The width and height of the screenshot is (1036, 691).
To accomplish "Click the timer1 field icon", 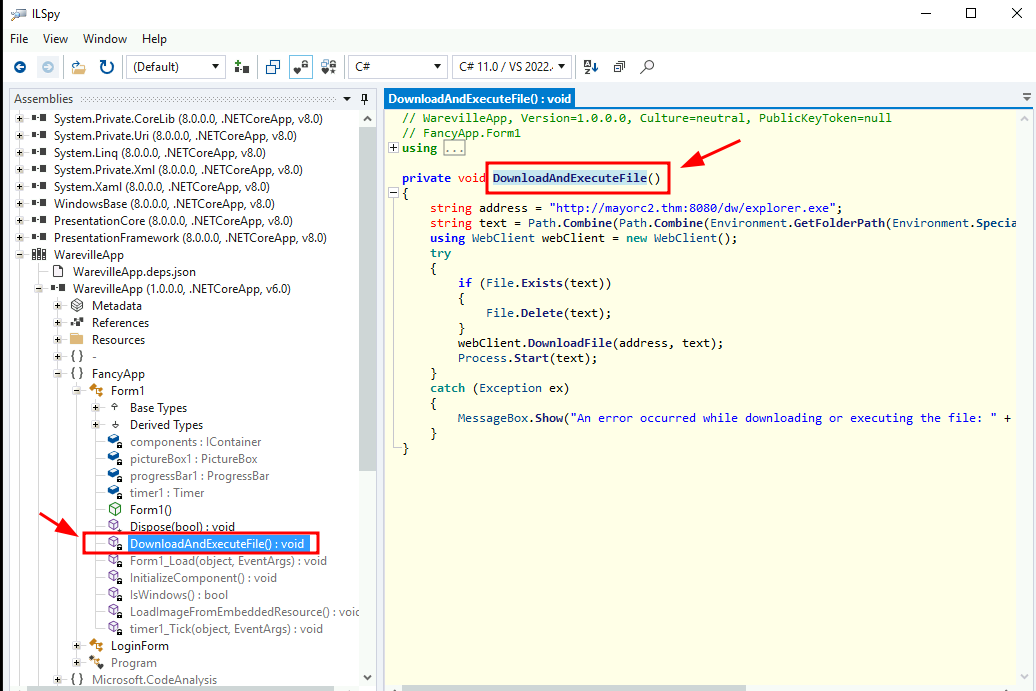I will click(x=115, y=492).
